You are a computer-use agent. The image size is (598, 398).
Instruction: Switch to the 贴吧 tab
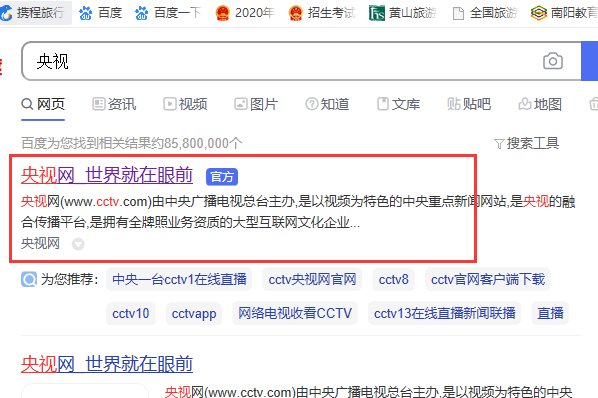tap(469, 104)
